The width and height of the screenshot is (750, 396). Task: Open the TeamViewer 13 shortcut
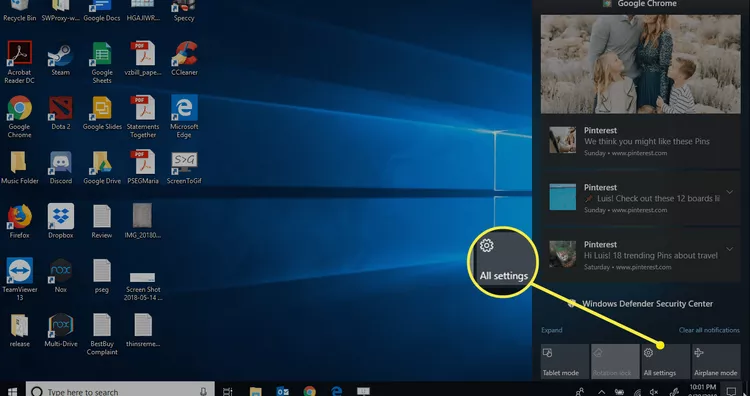coord(20,279)
